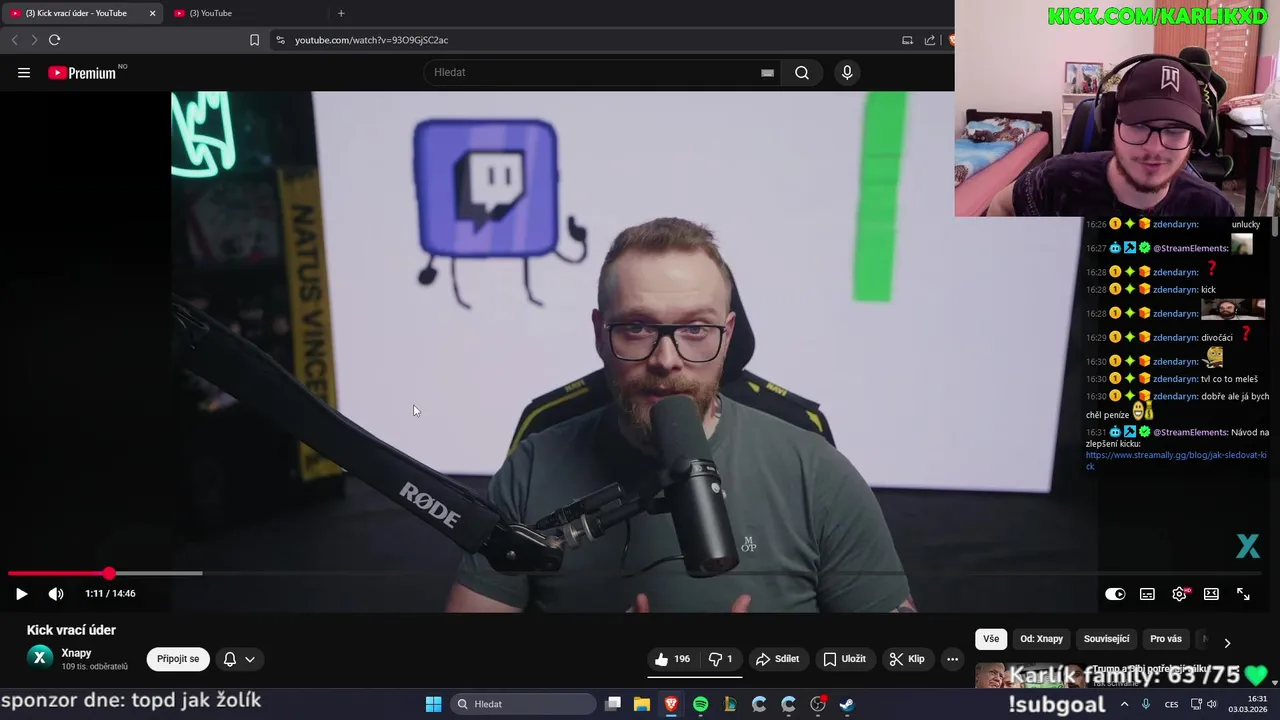
Task: Mute the video volume speaker icon
Action: point(56,594)
